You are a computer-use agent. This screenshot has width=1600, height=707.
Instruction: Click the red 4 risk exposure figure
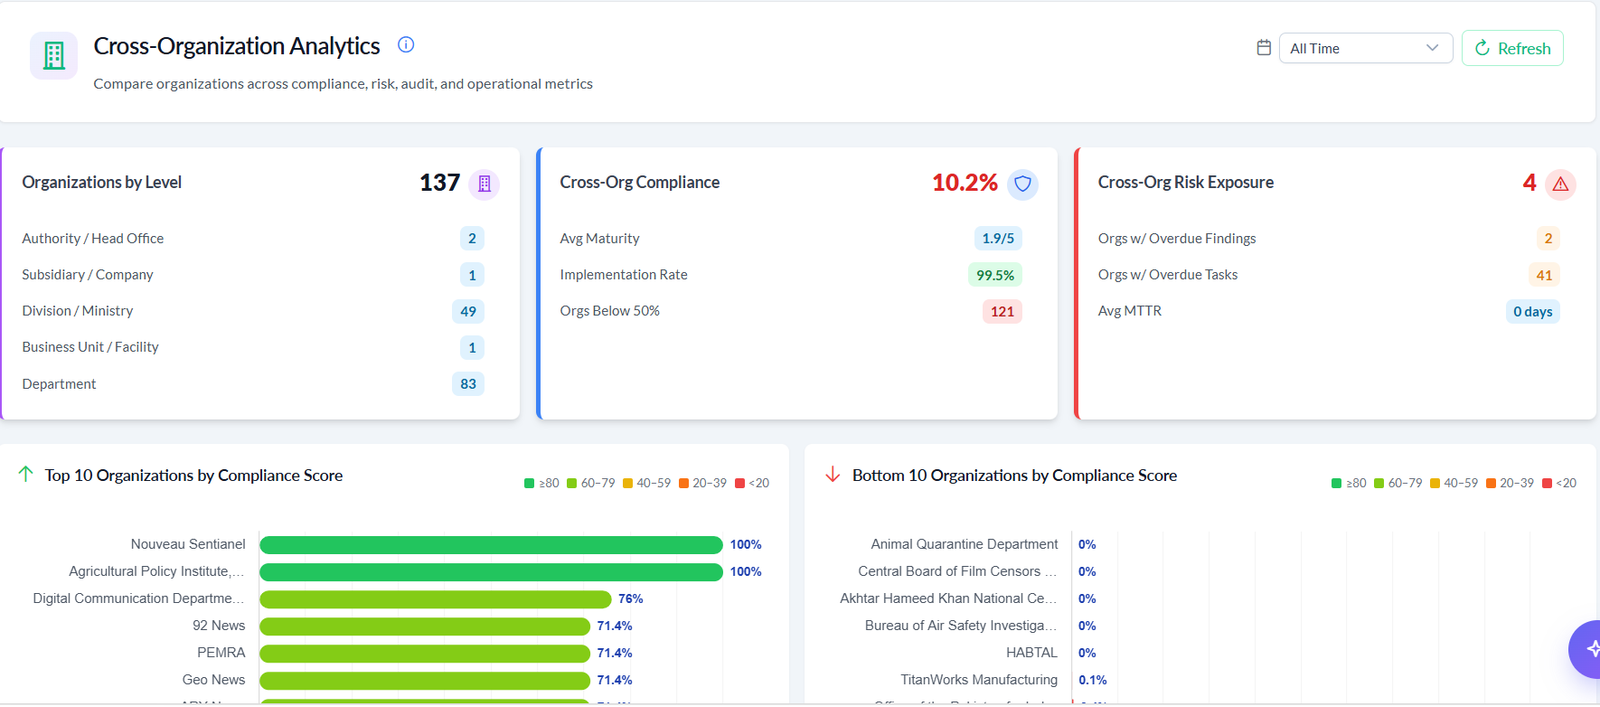(1529, 183)
